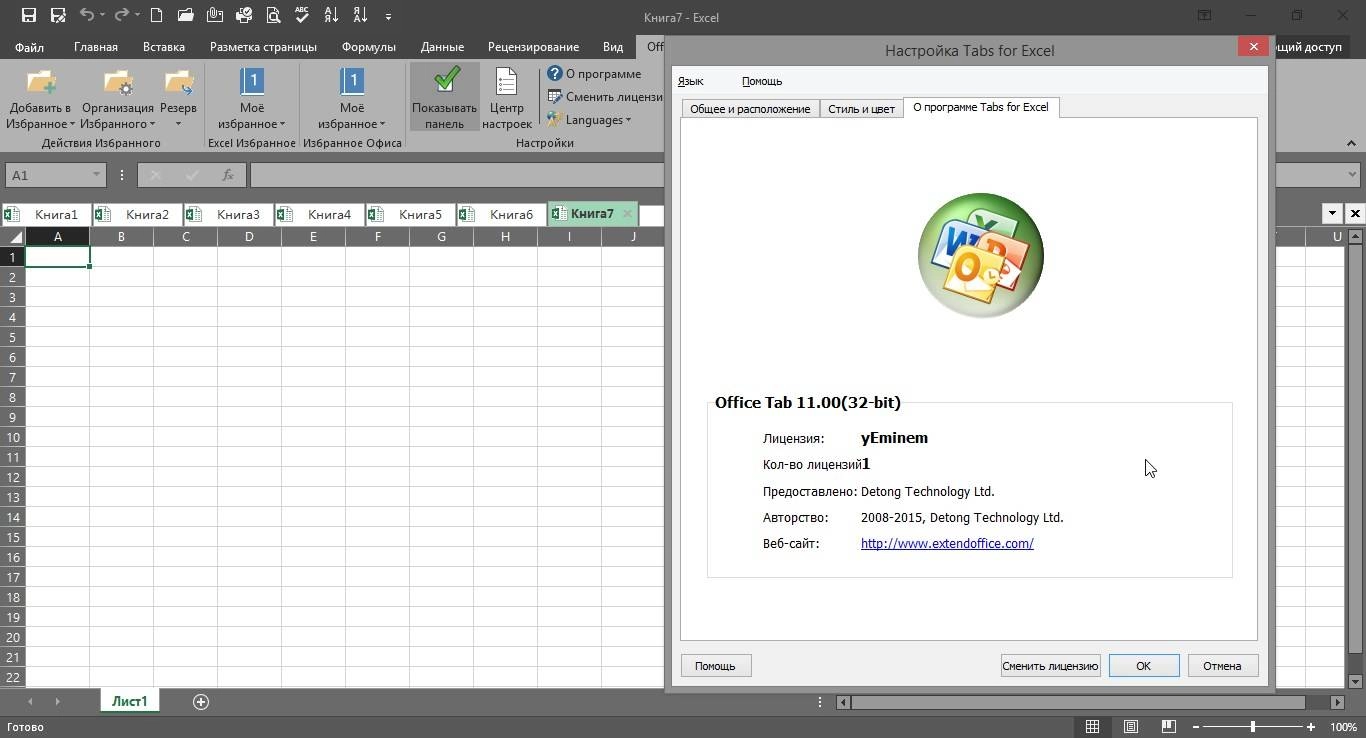Switch to Вставка ribbon tab
This screenshot has height=738, width=1366.
tap(164, 47)
